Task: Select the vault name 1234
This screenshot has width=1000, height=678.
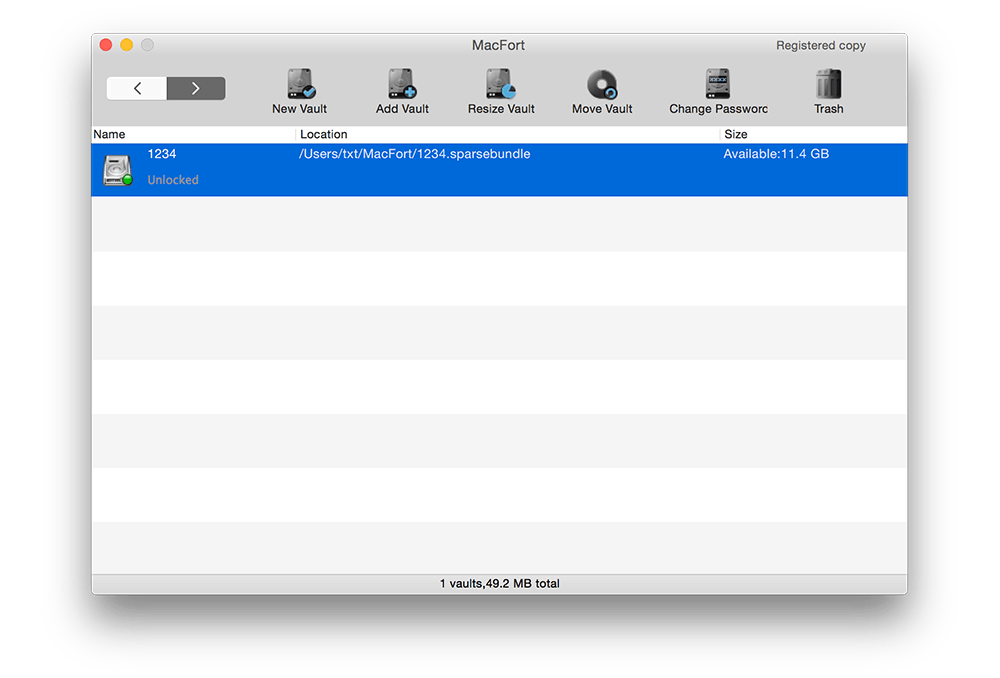Action: (x=162, y=154)
